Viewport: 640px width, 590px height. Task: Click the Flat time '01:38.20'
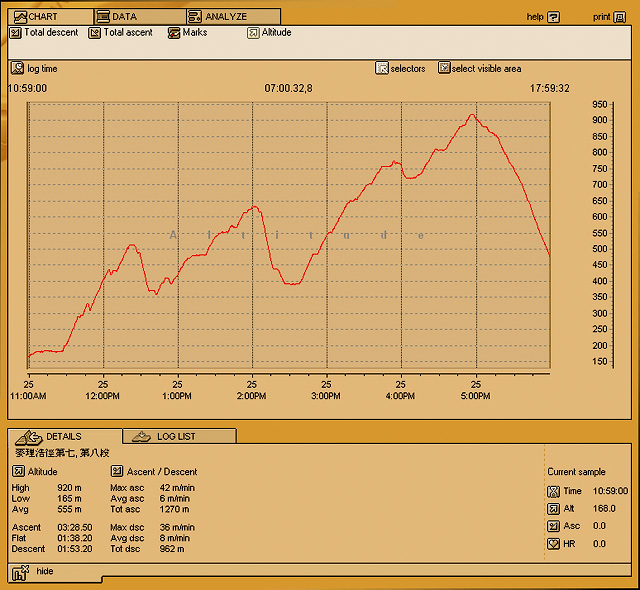75,538
